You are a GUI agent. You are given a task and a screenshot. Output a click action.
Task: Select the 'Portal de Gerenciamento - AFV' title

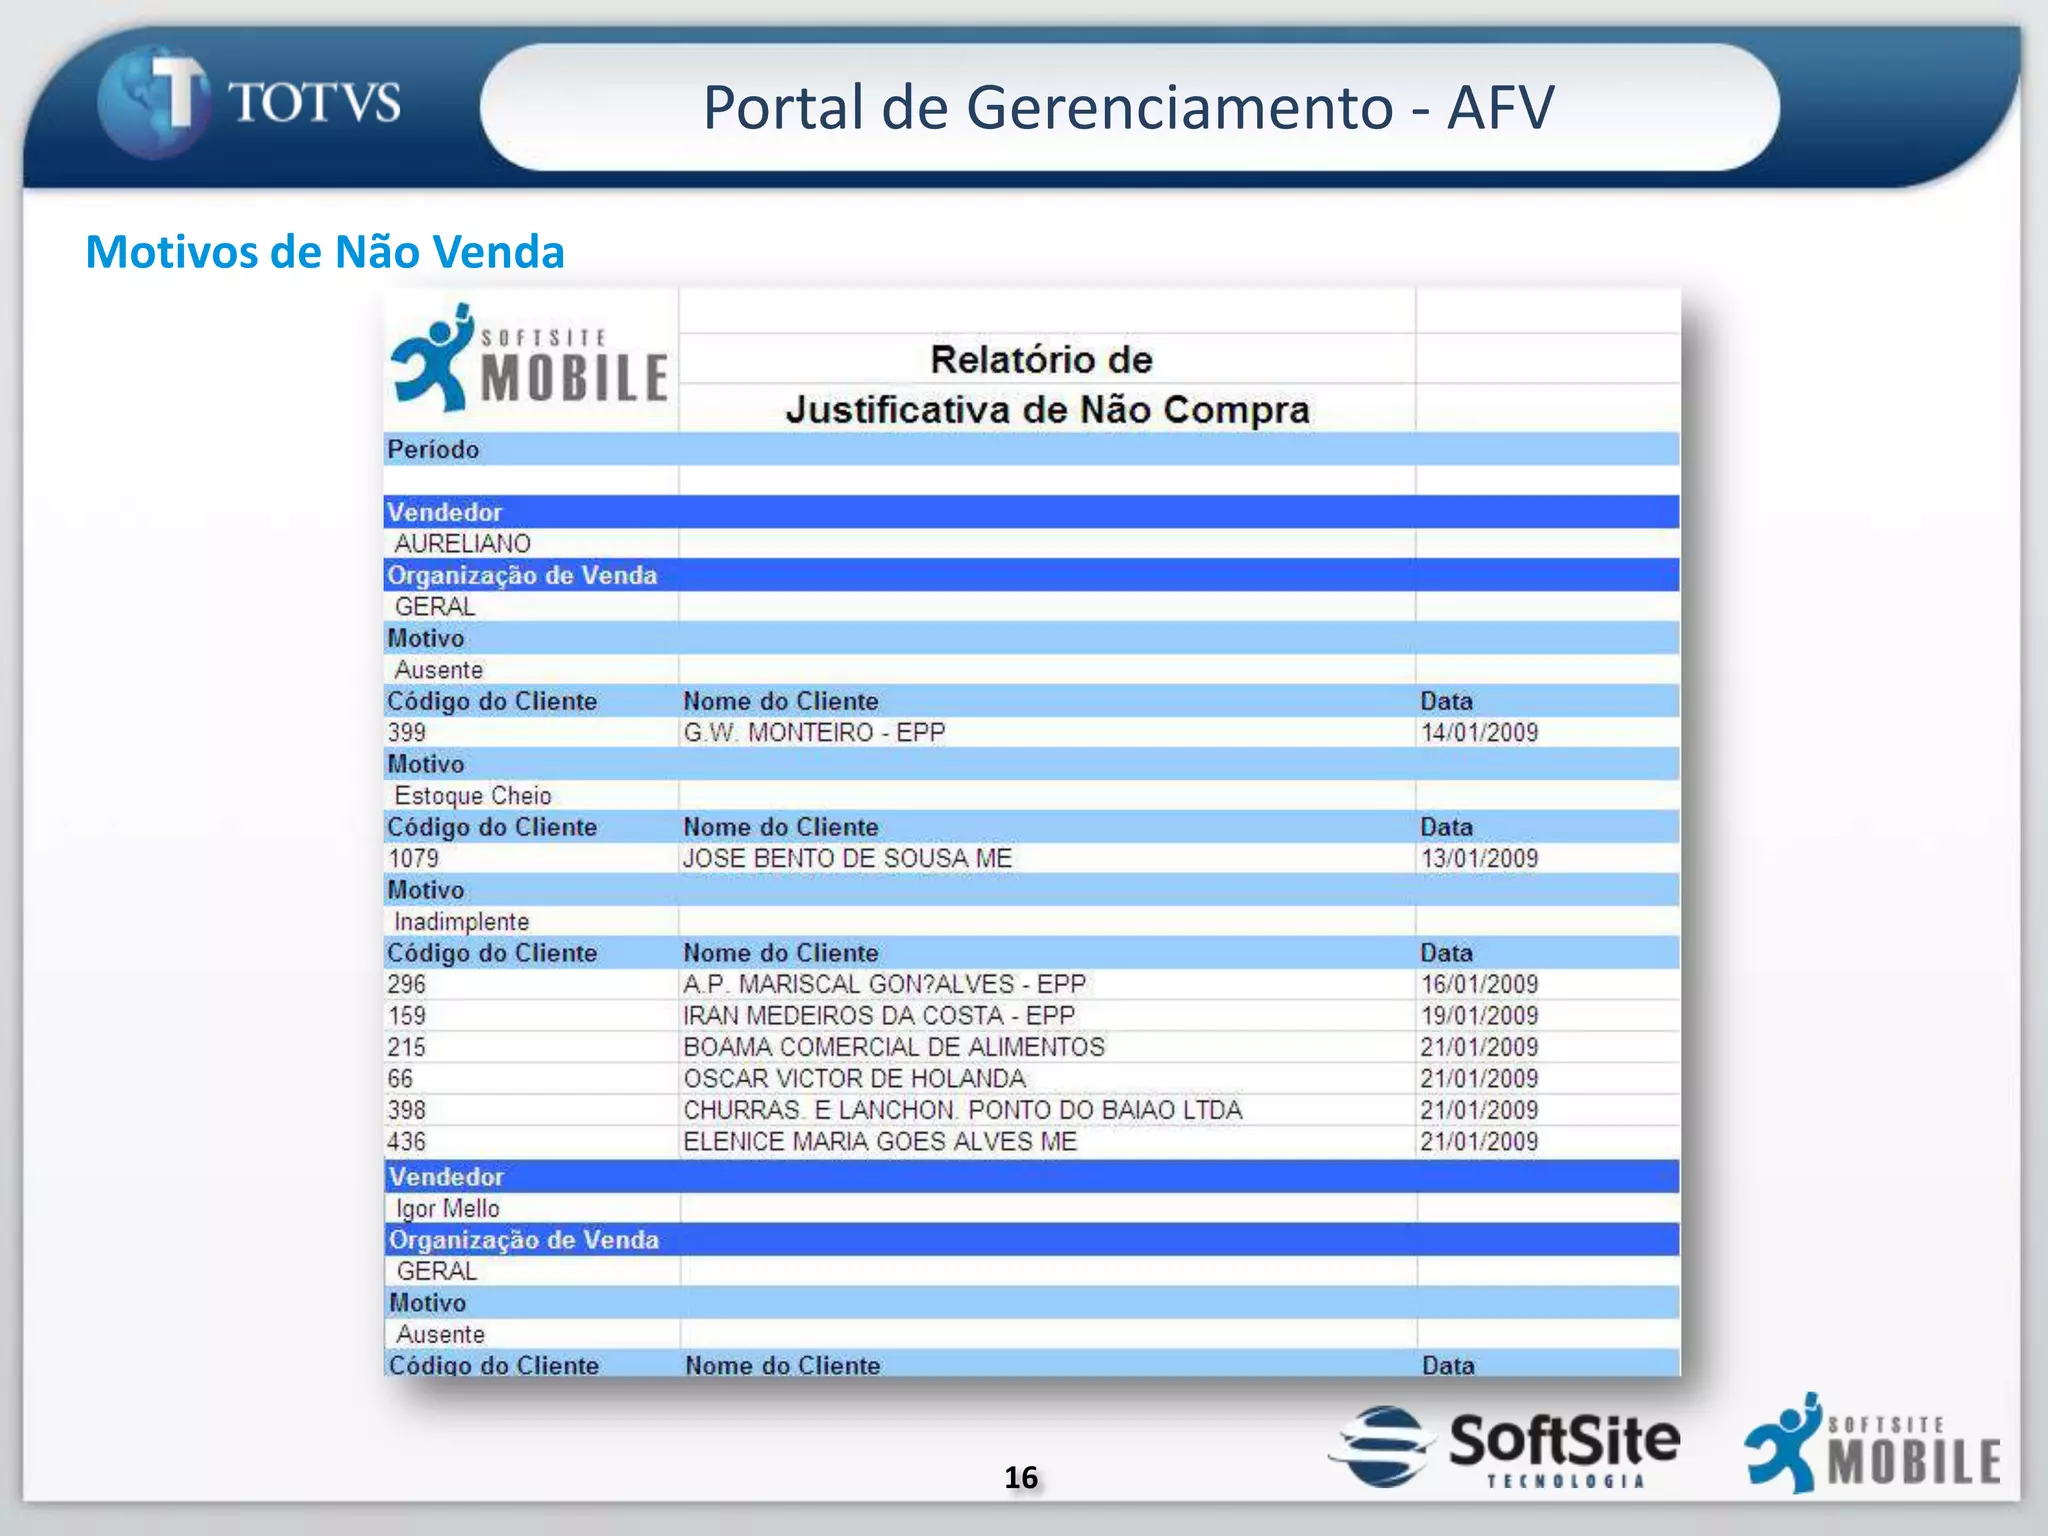(1129, 107)
